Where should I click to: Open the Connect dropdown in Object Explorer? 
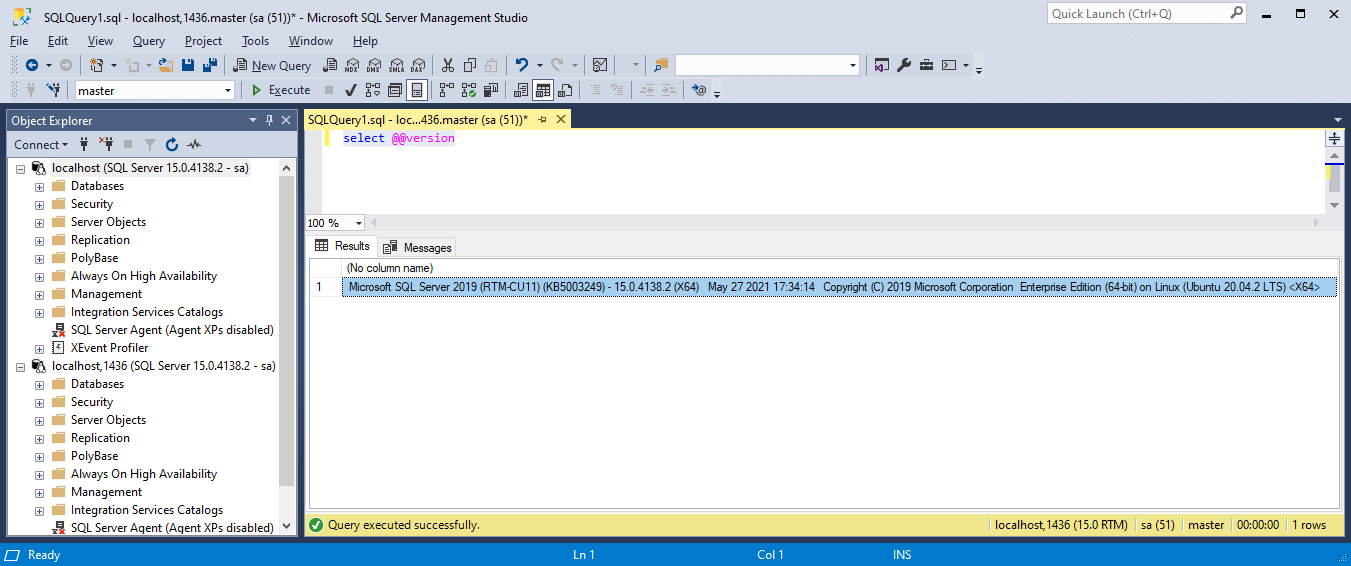tap(41, 144)
